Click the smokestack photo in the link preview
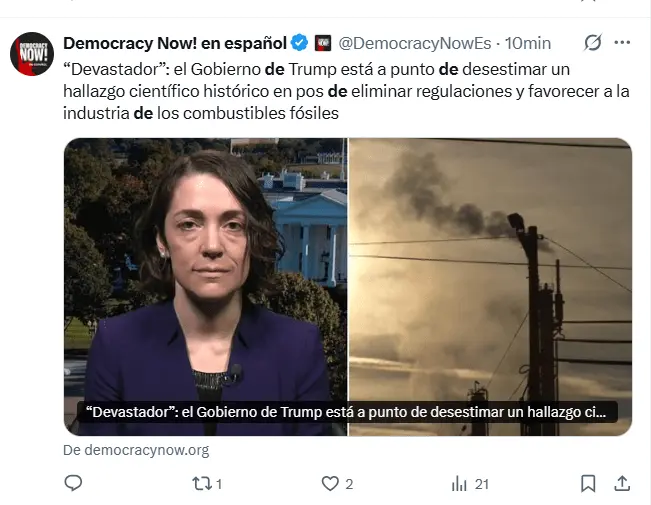The width and height of the screenshot is (651, 505). point(490,287)
